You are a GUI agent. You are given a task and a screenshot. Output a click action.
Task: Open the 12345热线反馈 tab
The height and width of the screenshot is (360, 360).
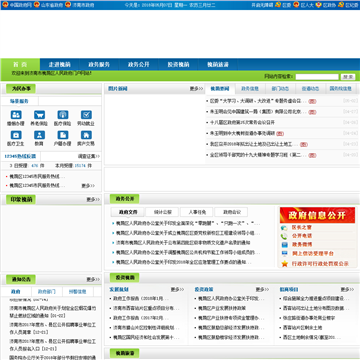coord(20,156)
